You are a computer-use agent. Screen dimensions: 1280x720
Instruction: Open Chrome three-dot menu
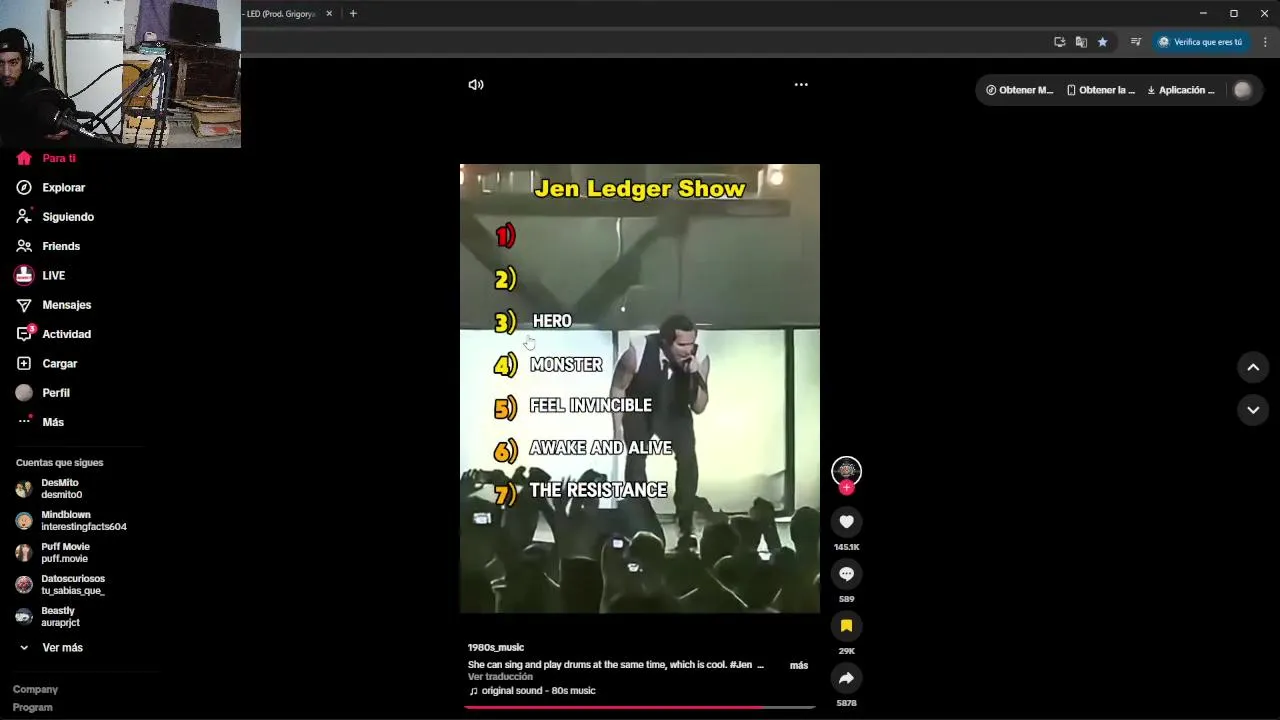point(1265,42)
